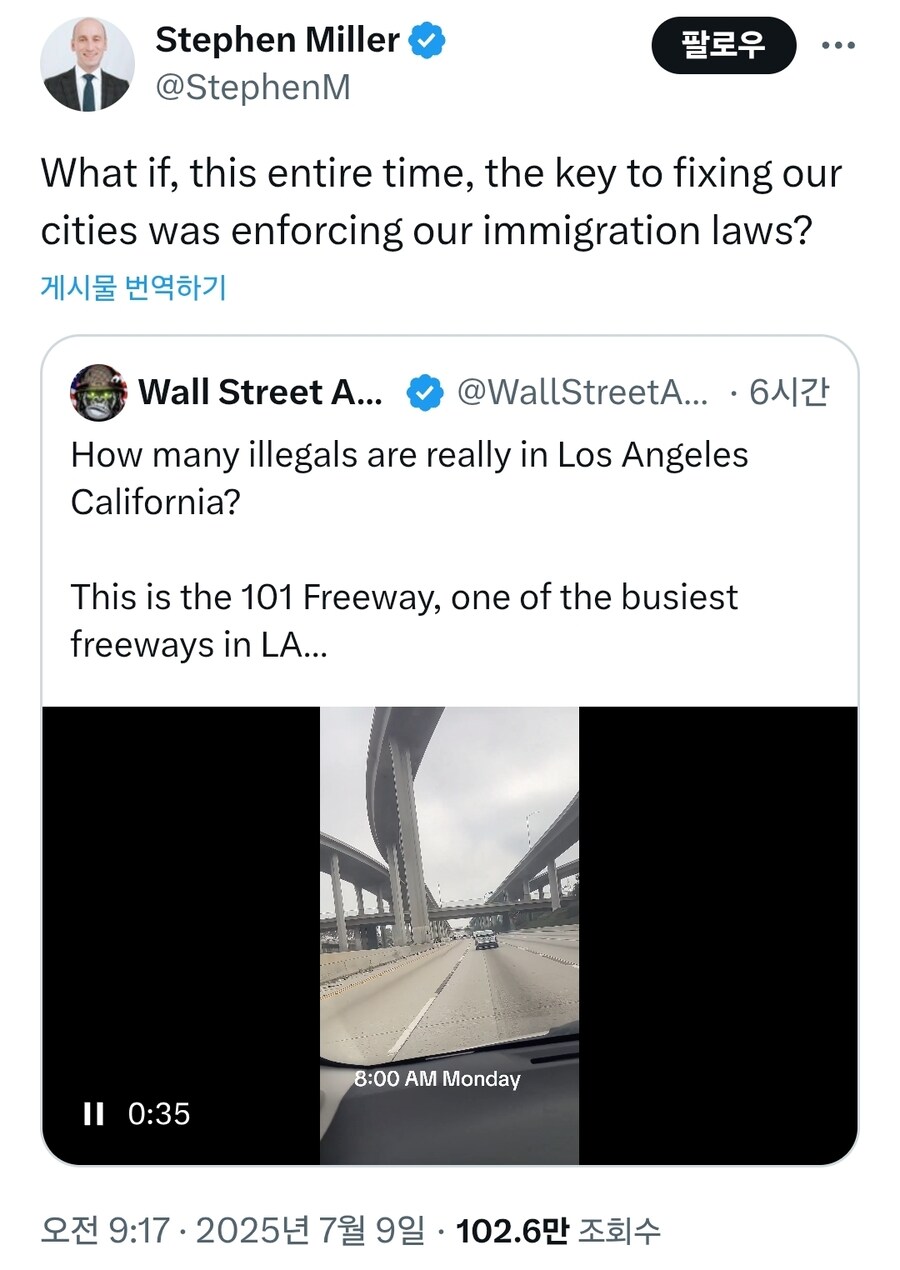Open the 오전 9:17 post timestamp
Screen dimensions: 900x1270
point(104,1231)
